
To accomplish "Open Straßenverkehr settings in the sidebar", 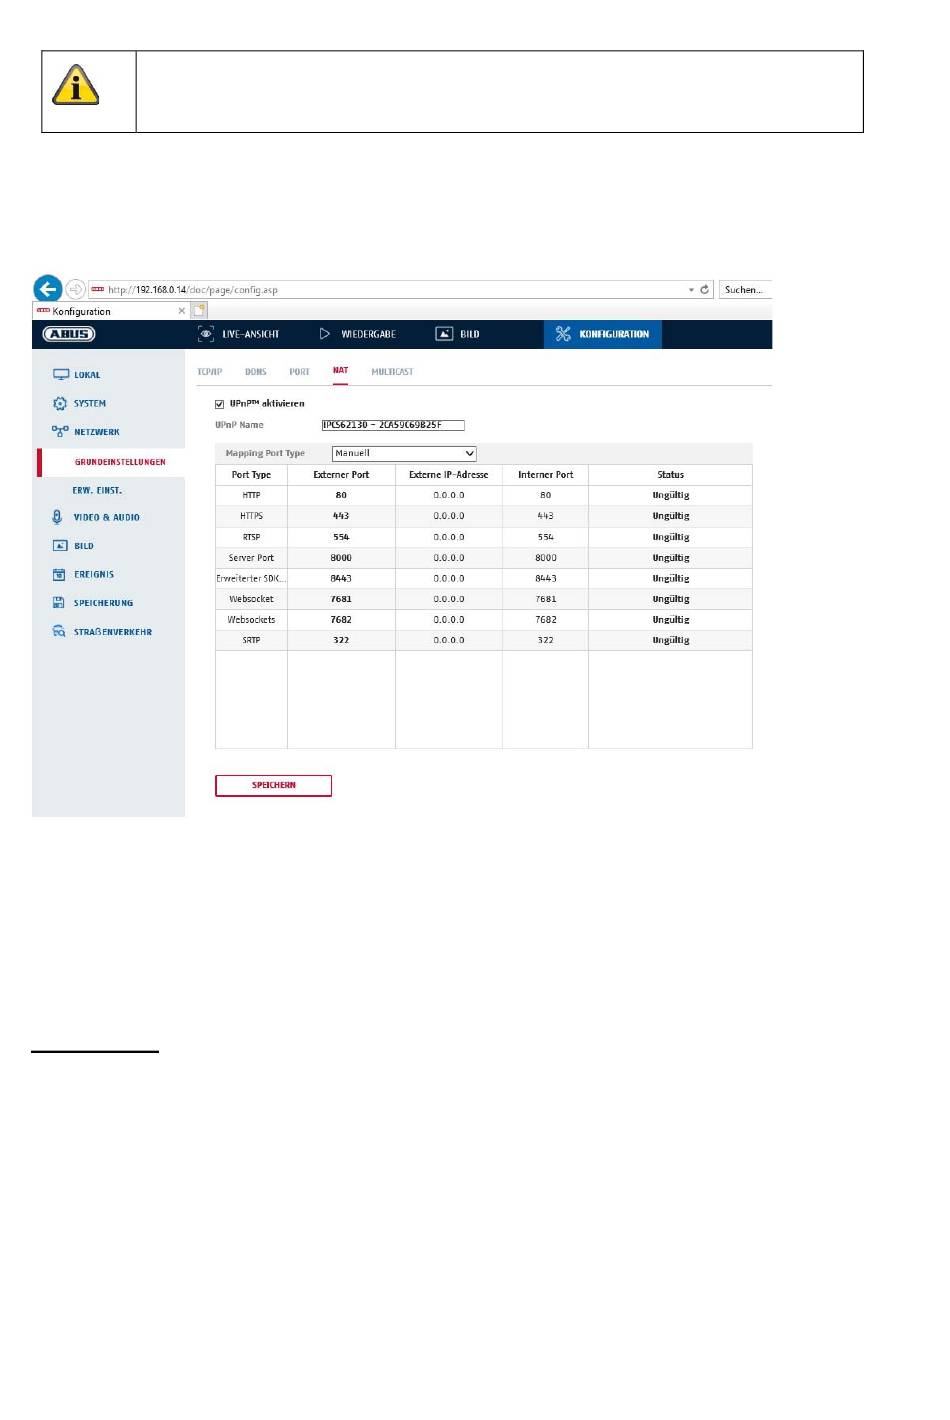I will click(x=112, y=632).
